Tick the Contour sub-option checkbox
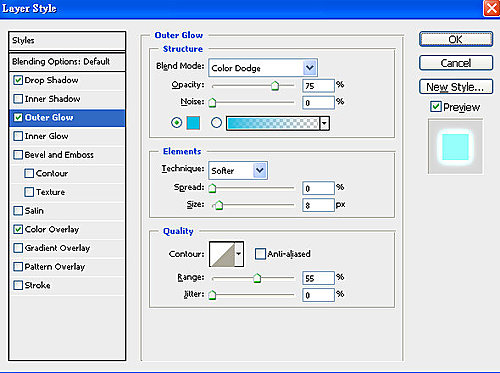500x373 pixels. click(x=29, y=174)
